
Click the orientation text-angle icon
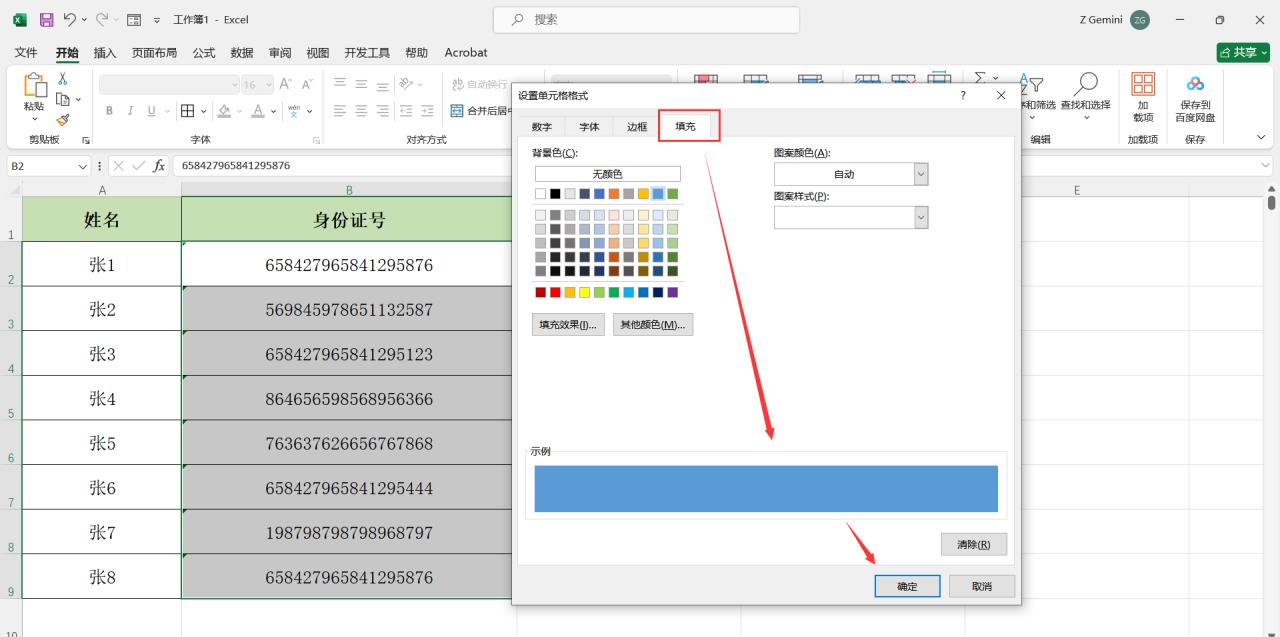pos(406,85)
